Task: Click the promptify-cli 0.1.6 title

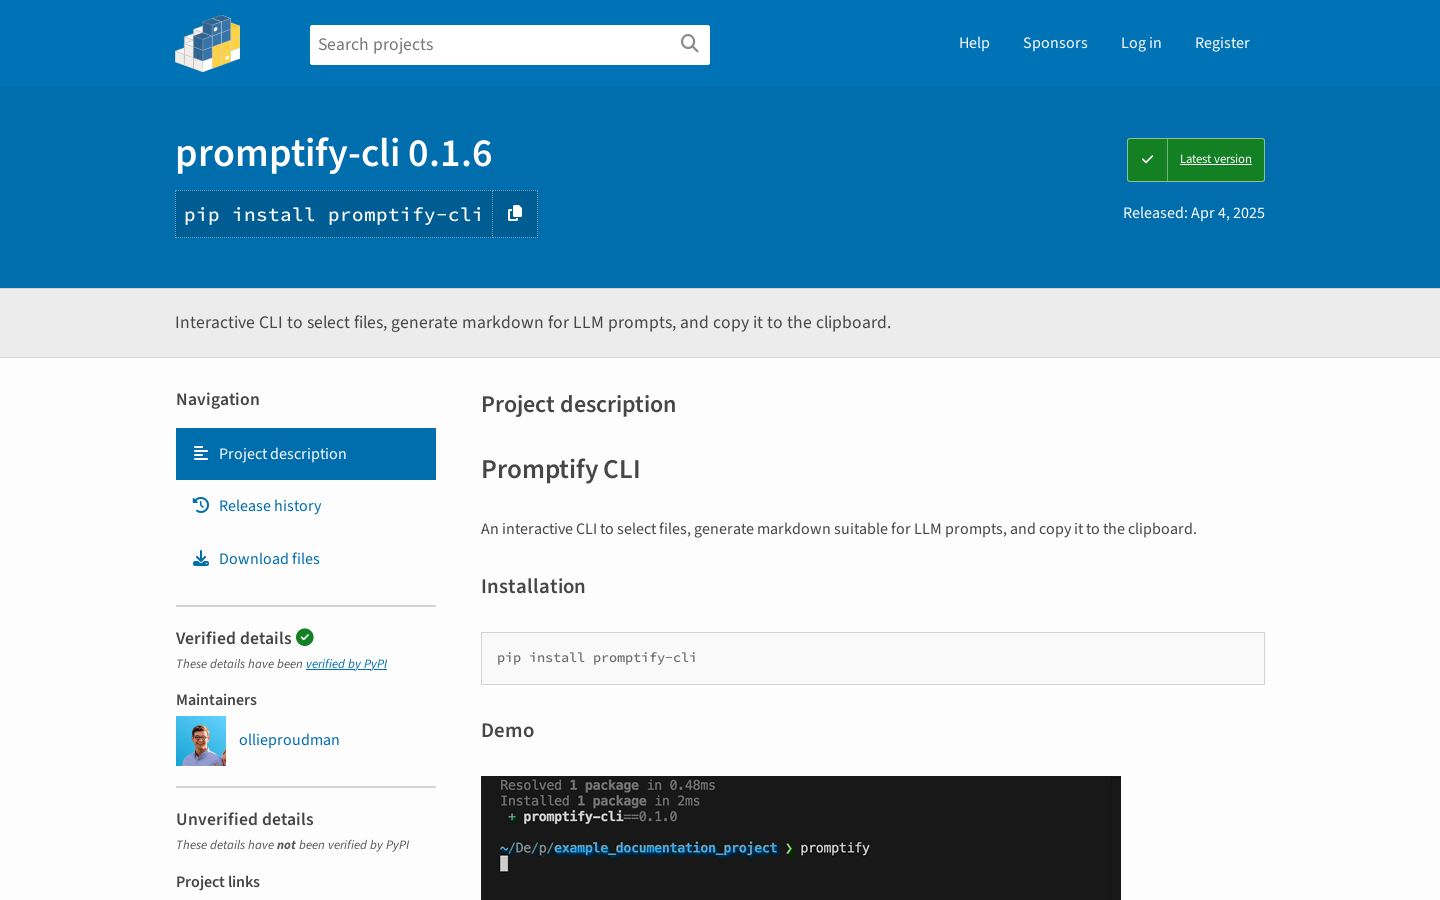Action: pyautogui.click(x=334, y=153)
